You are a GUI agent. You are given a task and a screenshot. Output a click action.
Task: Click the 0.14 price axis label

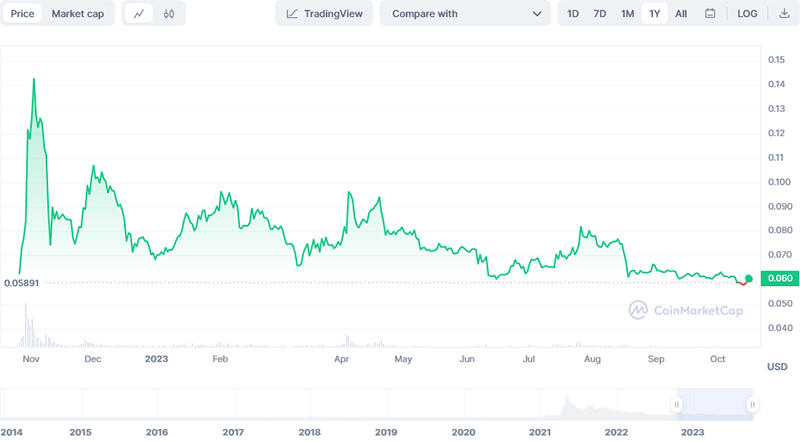(x=777, y=84)
